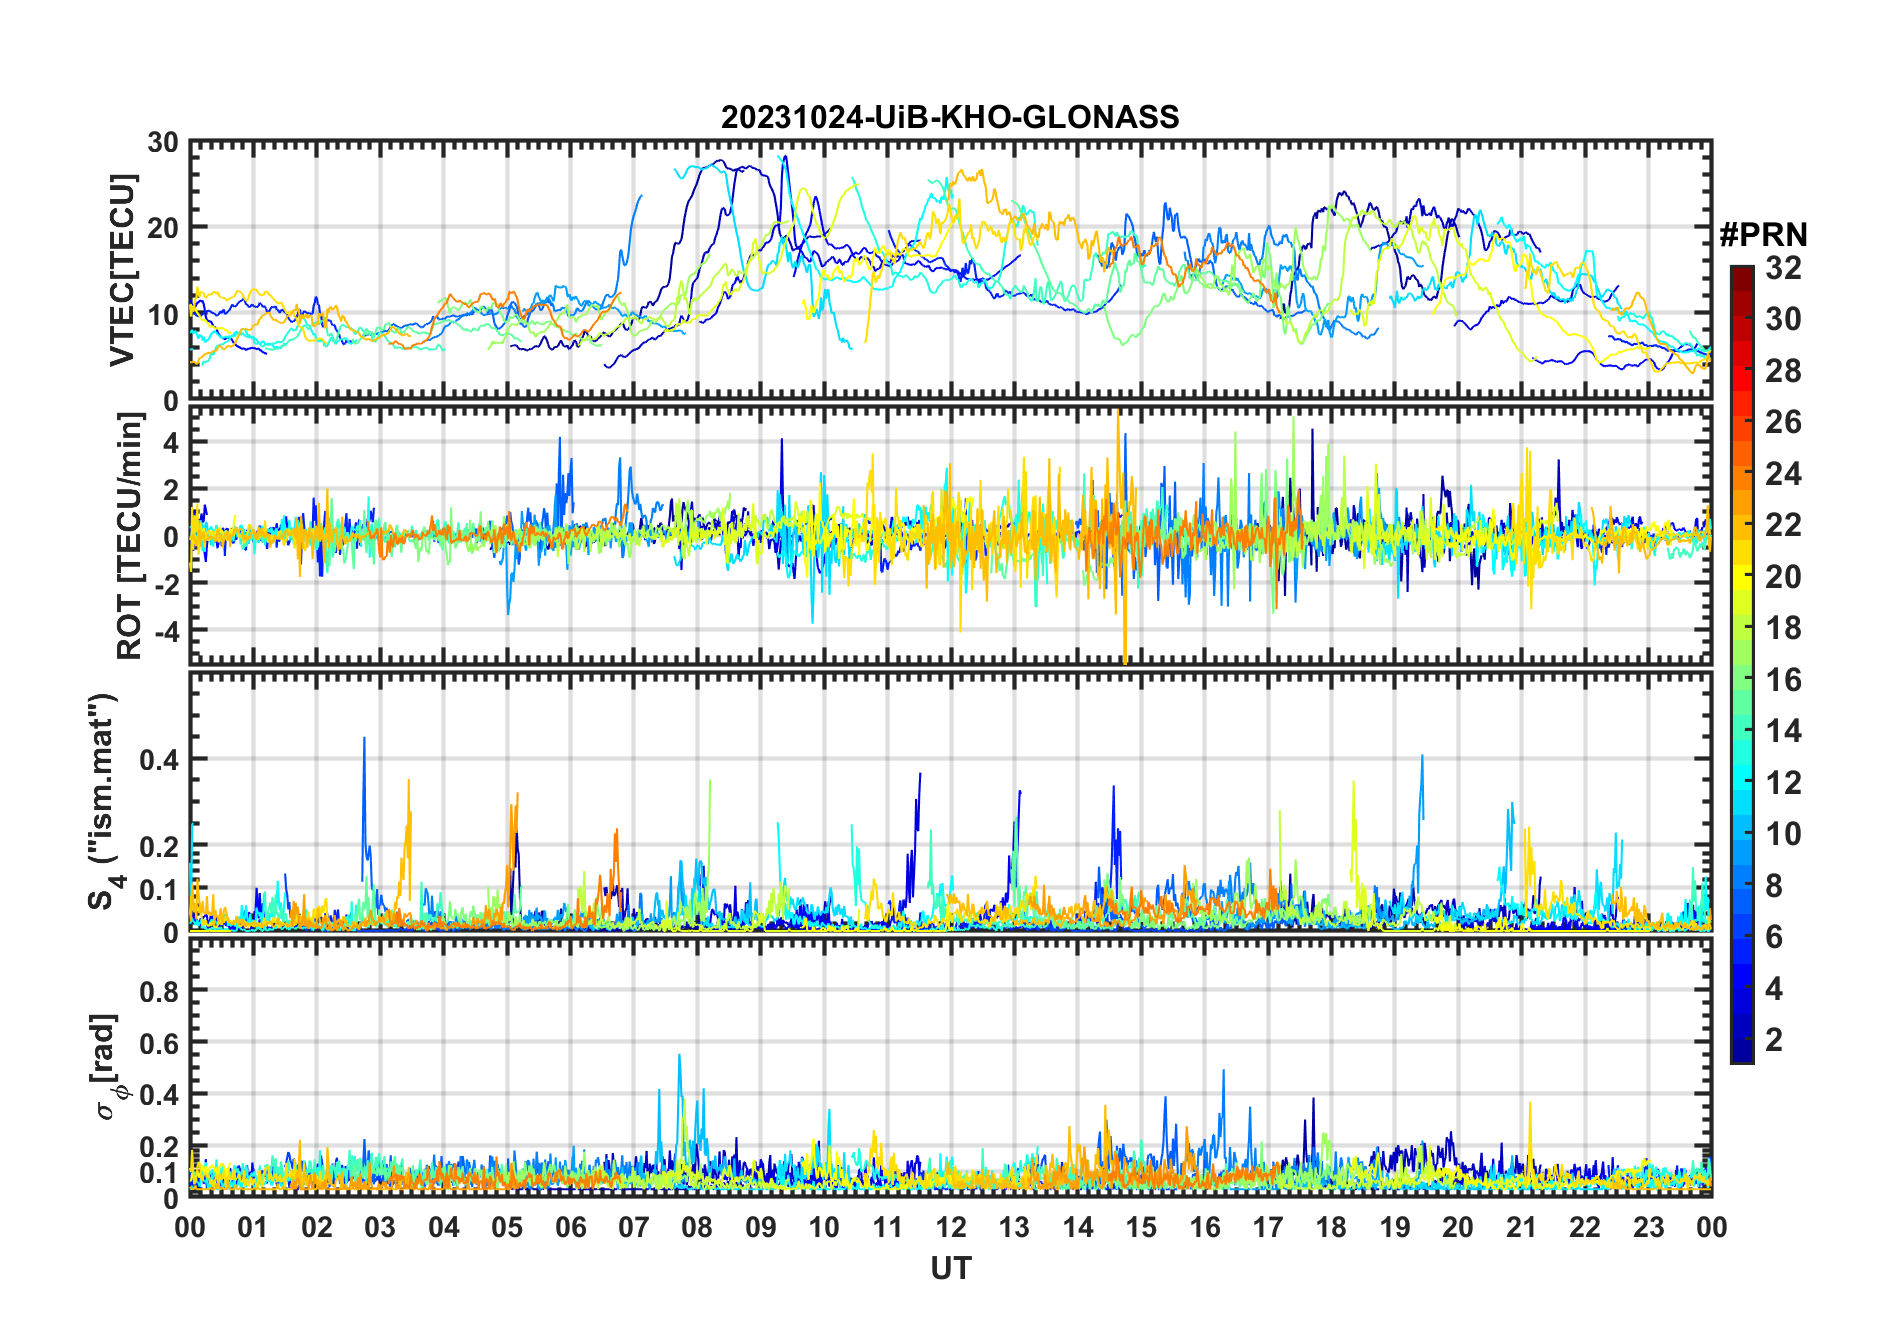Click sigma-phi axis tick label 0.8
This screenshot has height=1330, width=1902.
tap(159, 991)
